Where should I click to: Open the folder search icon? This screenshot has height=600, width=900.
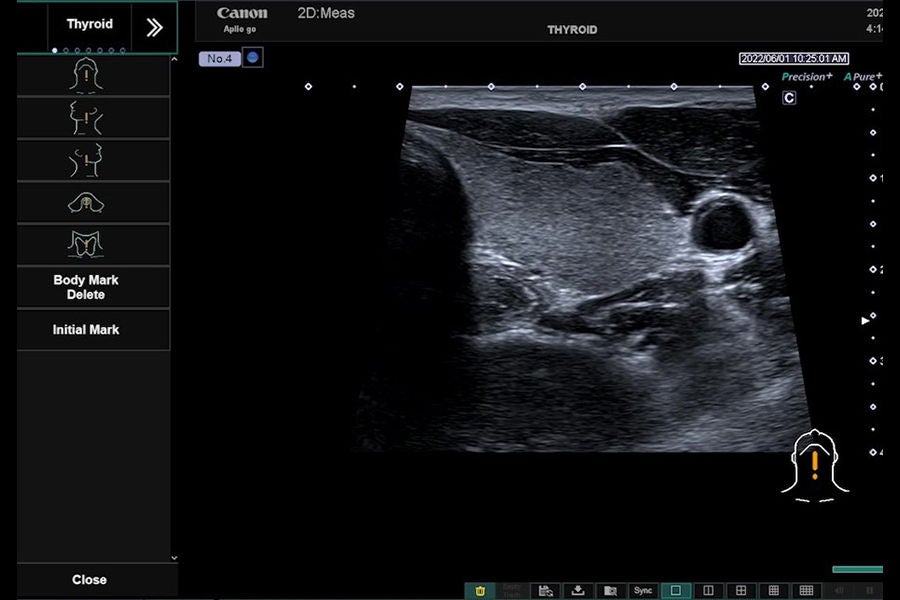pyautogui.click(x=611, y=590)
